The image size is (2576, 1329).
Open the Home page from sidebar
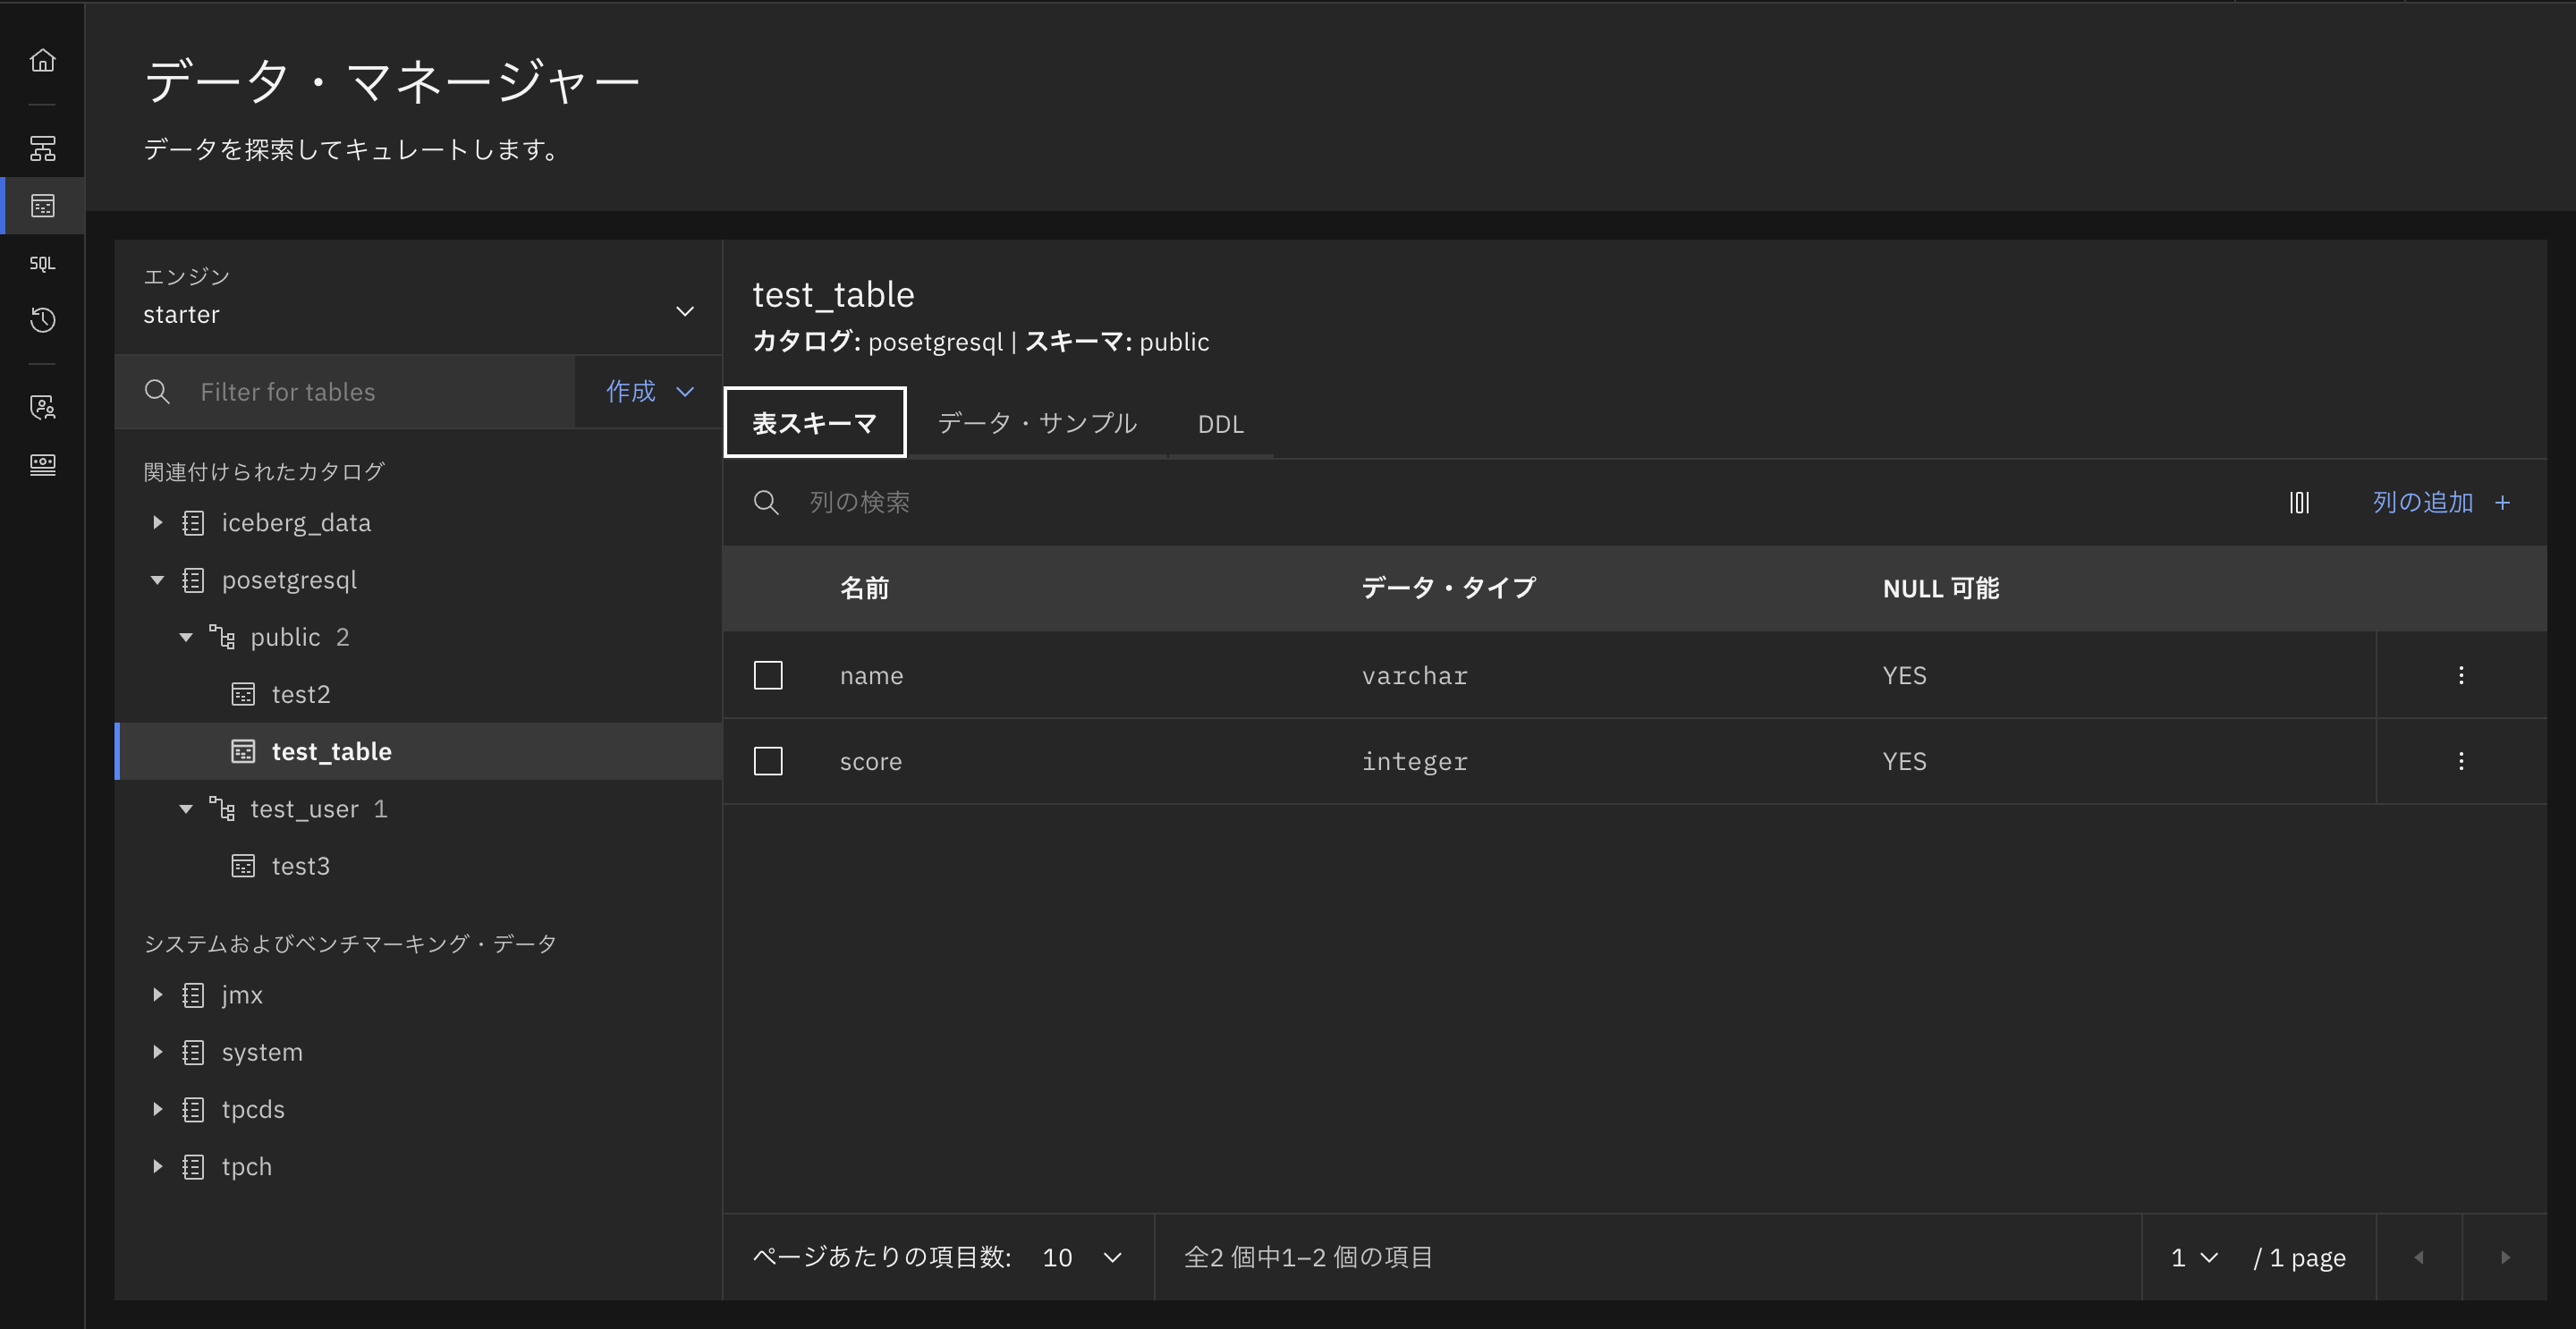pyautogui.click(x=42, y=60)
